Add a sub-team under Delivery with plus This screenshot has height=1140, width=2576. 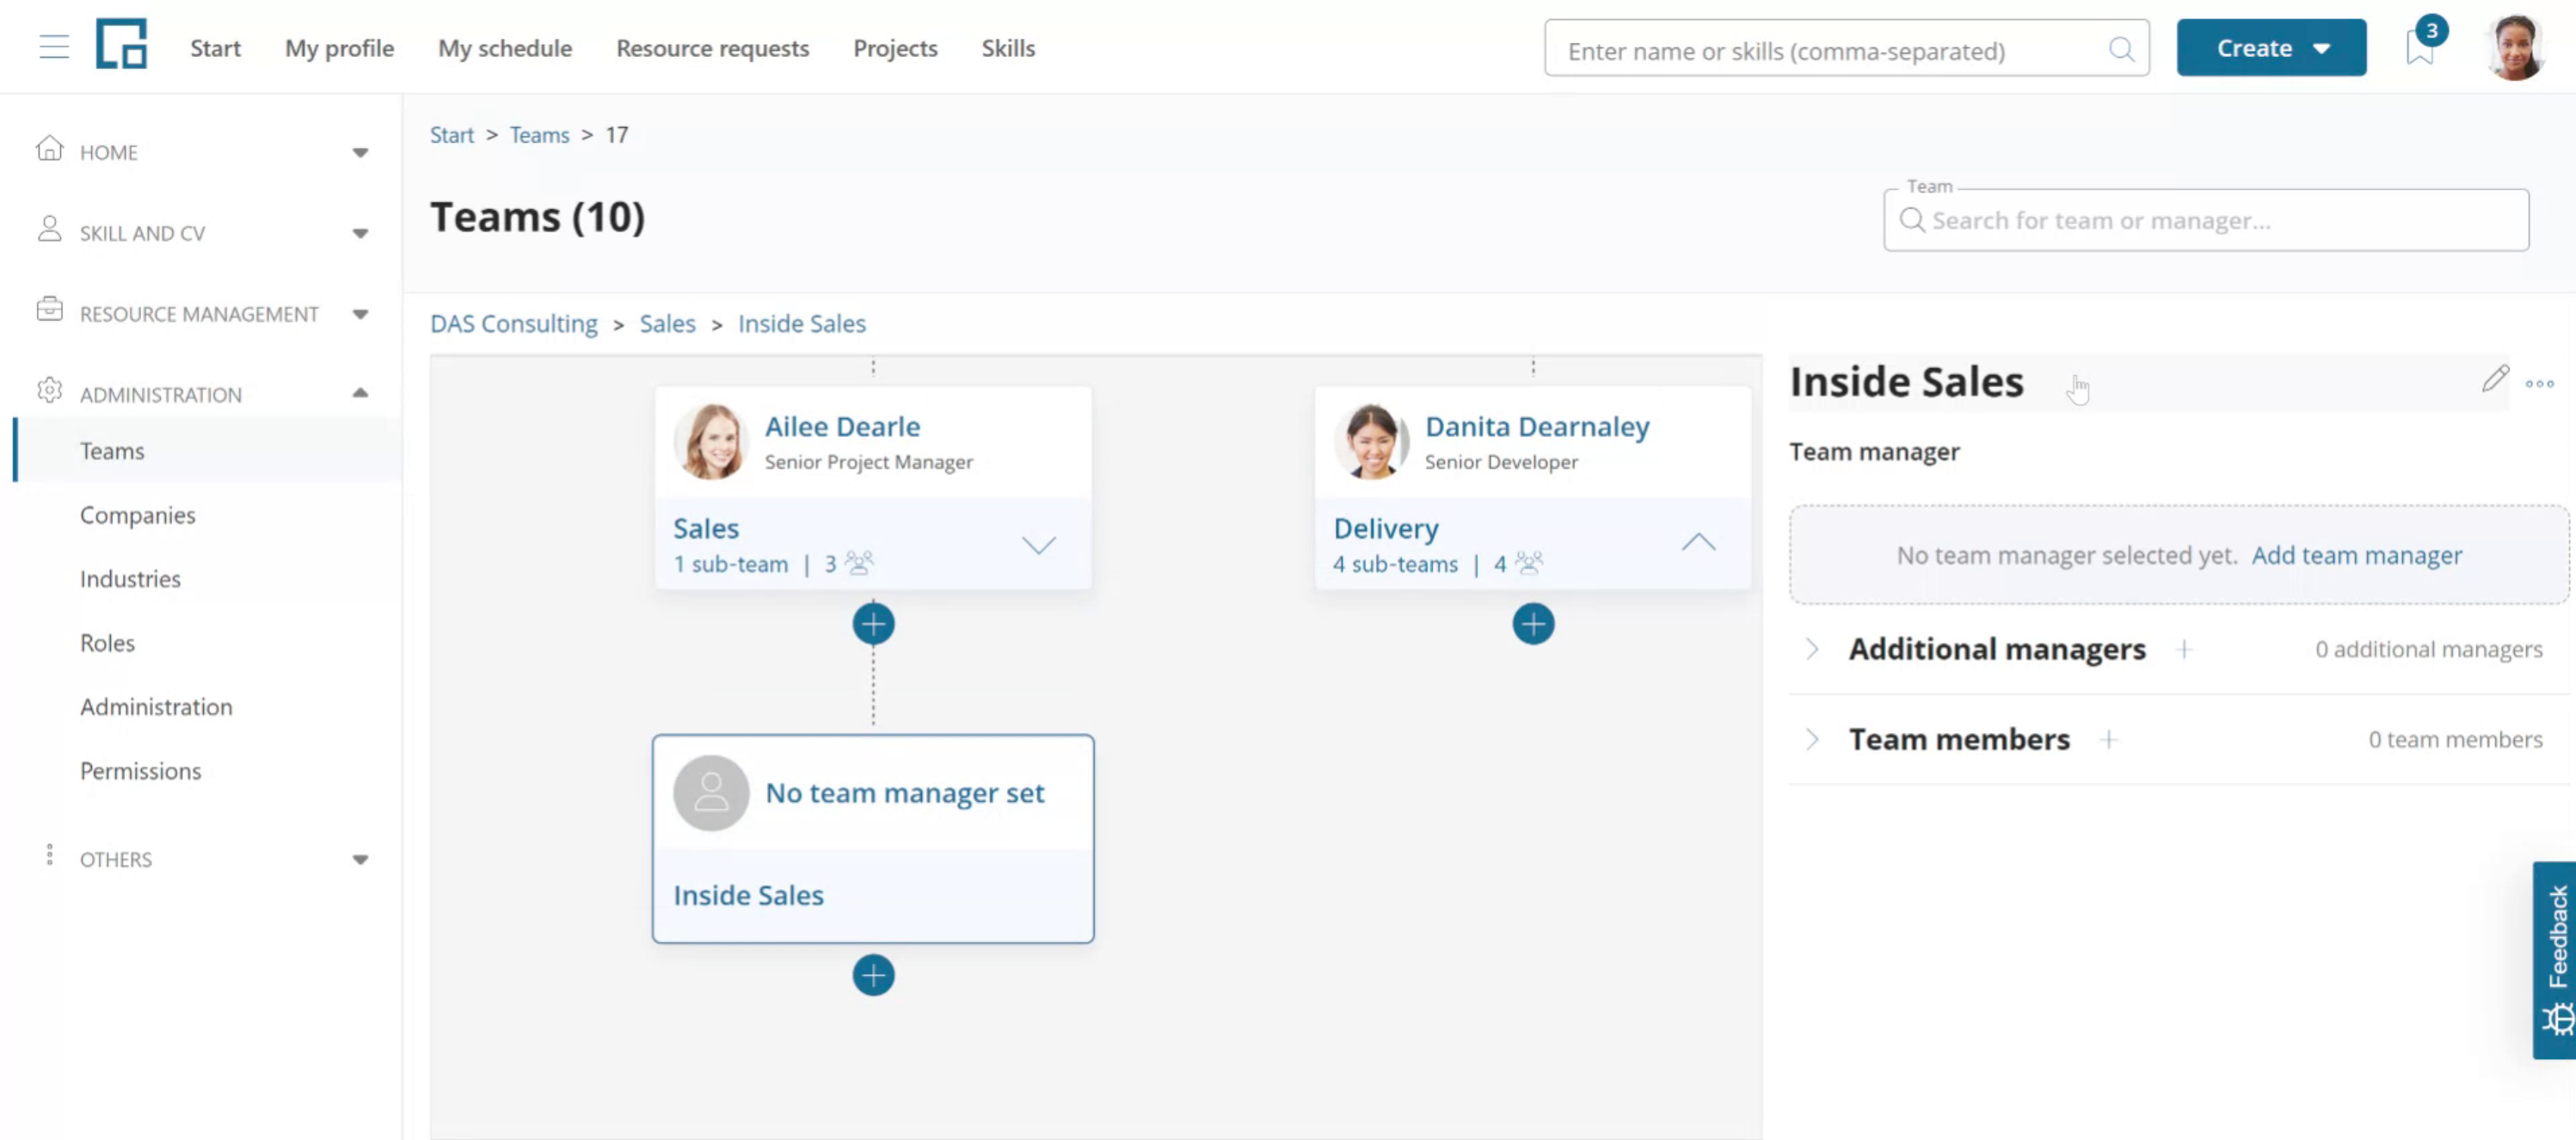(1533, 624)
